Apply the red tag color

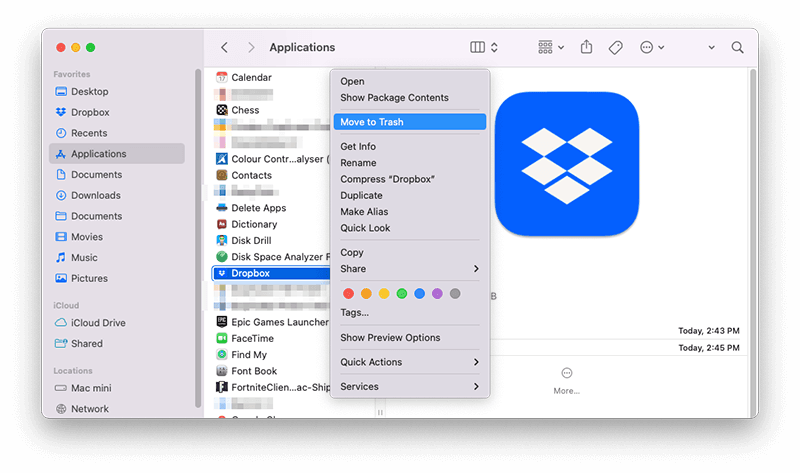coord(348,293)
